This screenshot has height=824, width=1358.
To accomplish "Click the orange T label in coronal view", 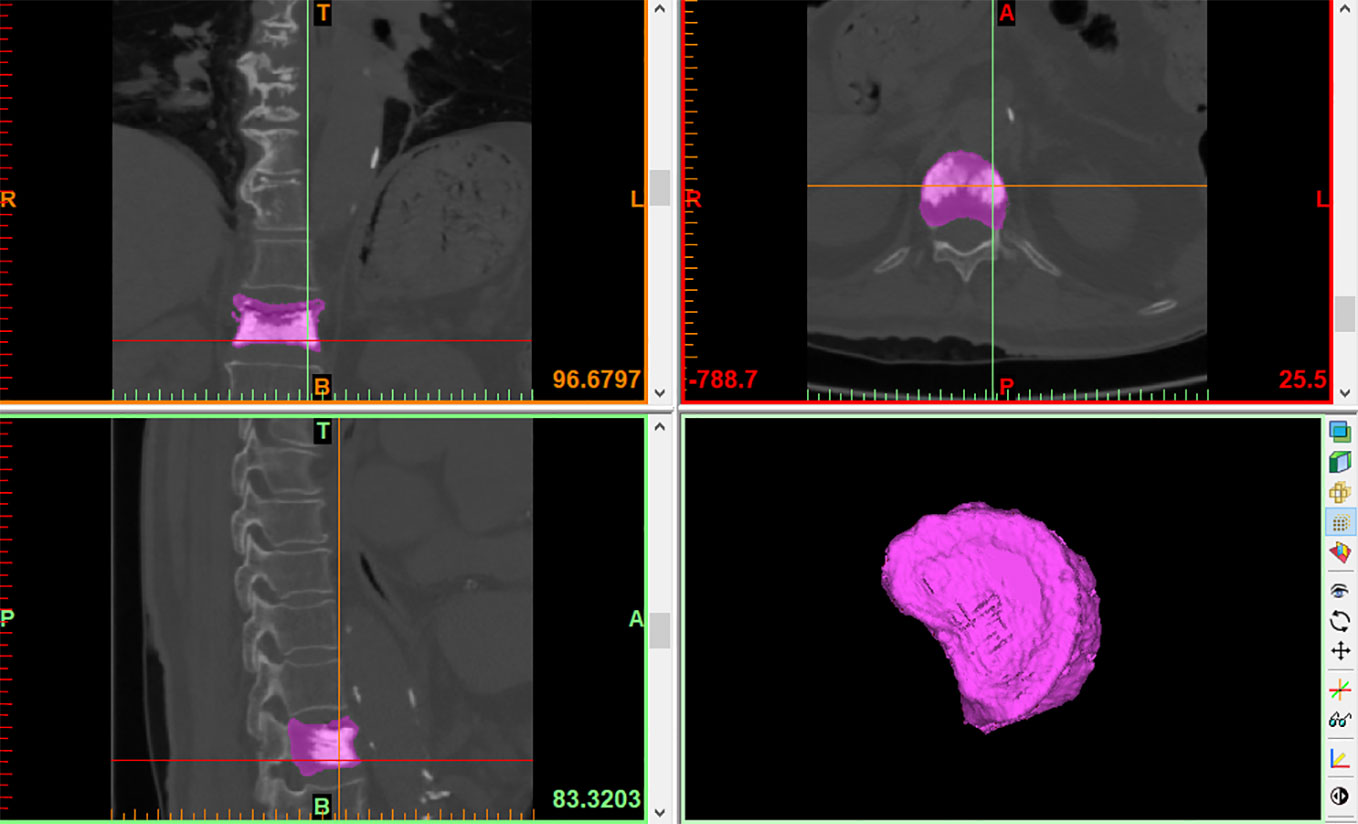I will 322,13.
